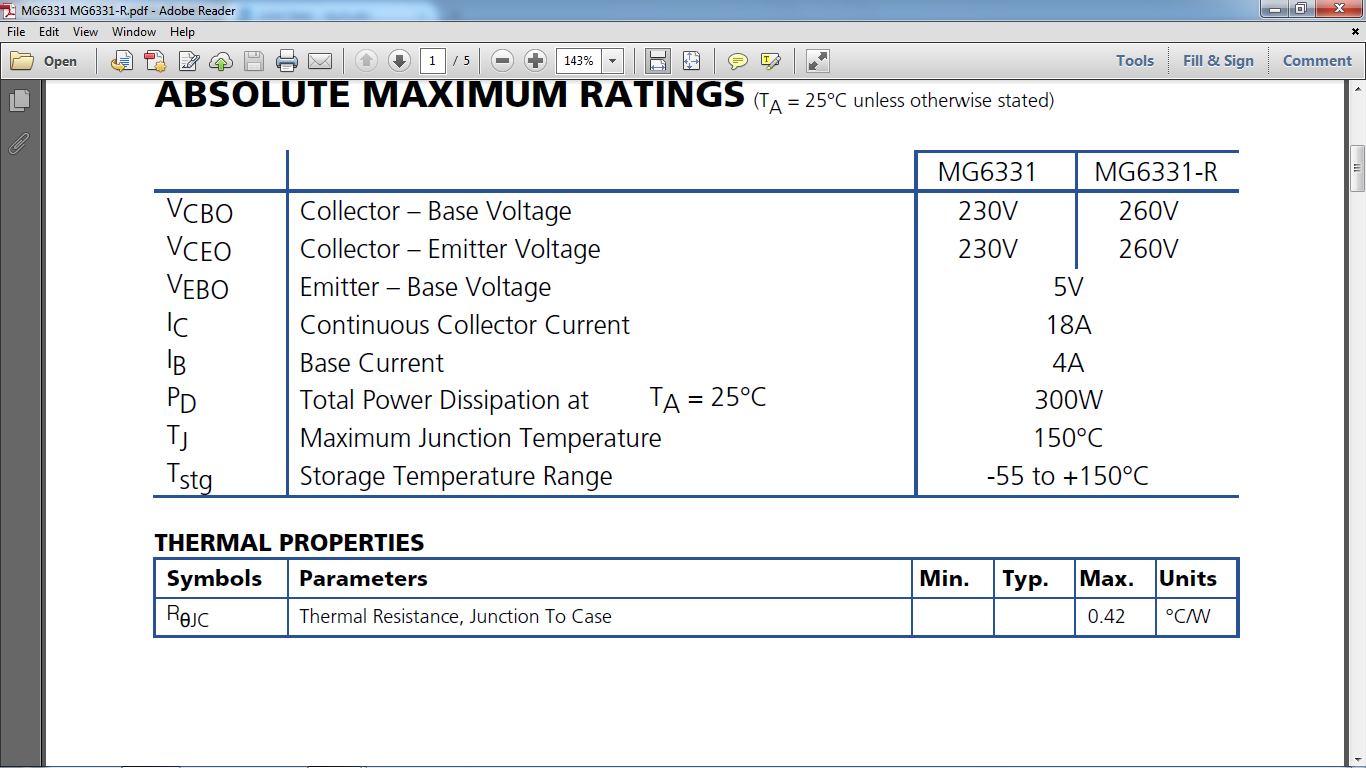Click the Collector – Base Voltage text
1366x768 pixels.
[436, 211]
